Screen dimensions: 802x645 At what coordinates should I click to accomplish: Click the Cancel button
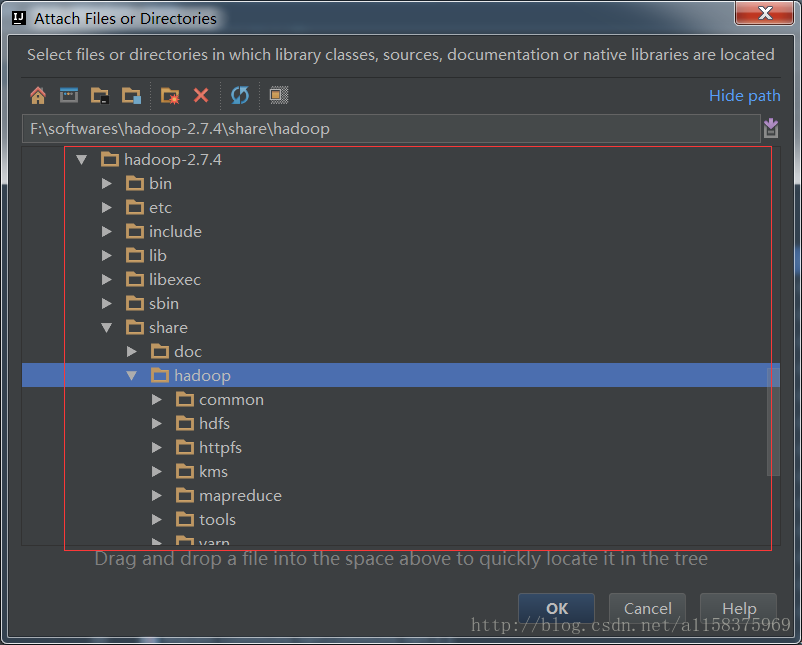point(648,608)
